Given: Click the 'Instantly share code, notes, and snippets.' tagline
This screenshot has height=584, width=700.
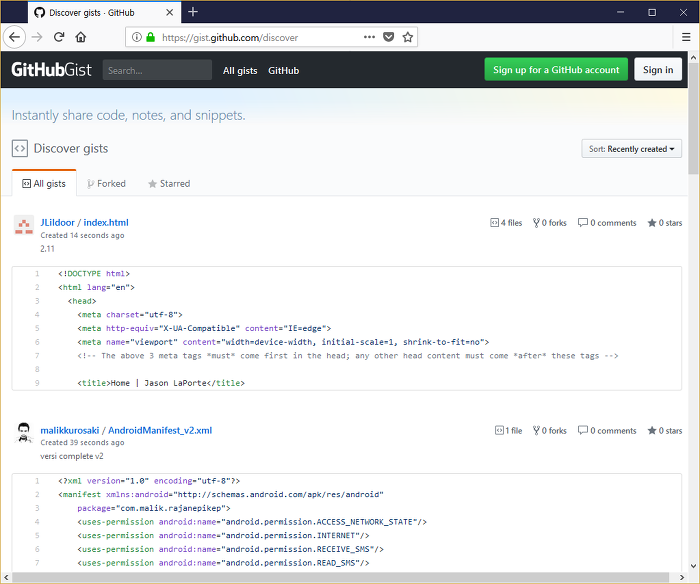Looking at the screenshot, I should (129, 115).
